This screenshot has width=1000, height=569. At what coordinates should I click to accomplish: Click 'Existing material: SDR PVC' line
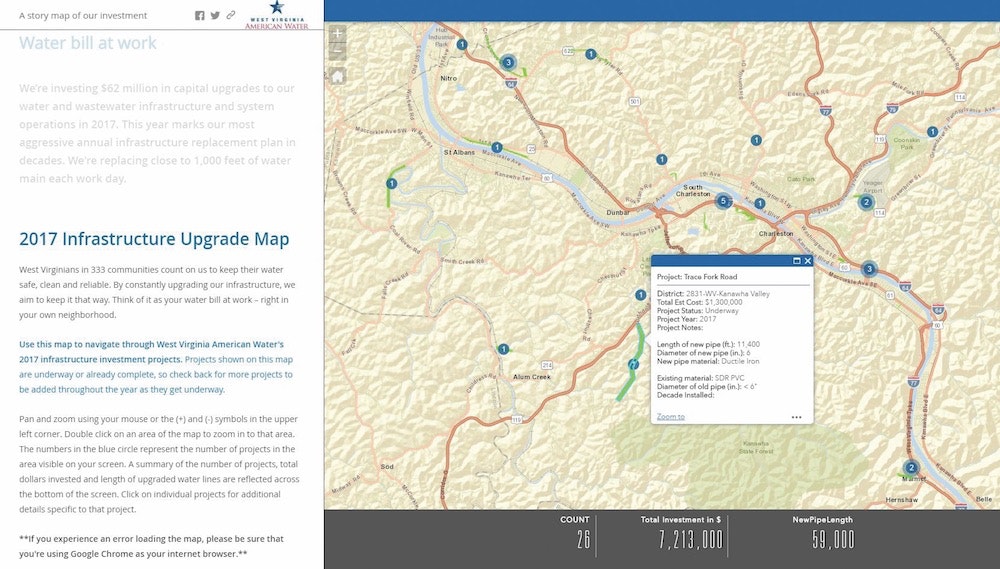click(x=700, y=378)
